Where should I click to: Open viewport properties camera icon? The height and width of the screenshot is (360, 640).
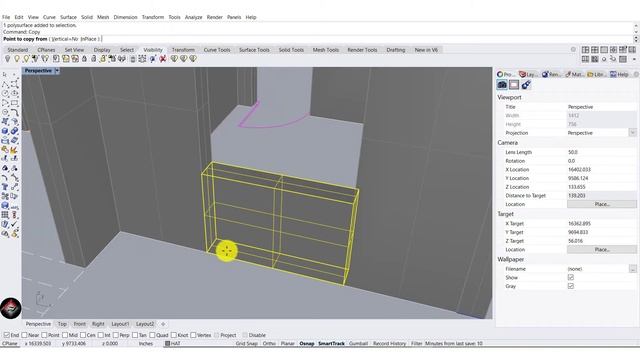pos(502,84)
